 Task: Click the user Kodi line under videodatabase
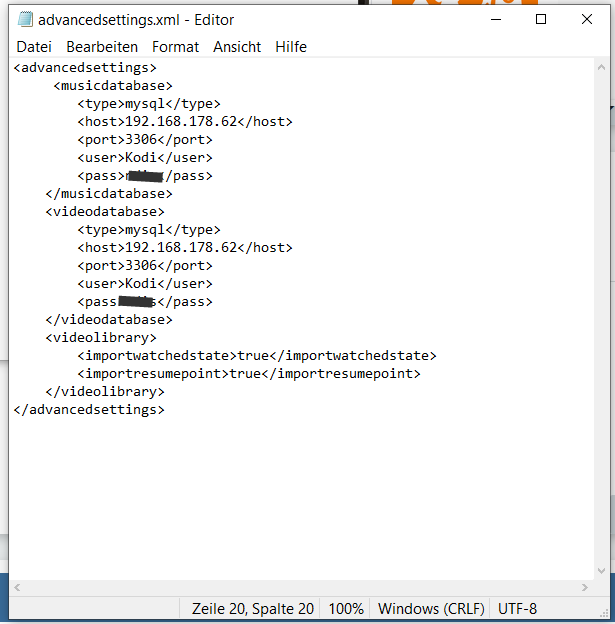coord(145,283)
